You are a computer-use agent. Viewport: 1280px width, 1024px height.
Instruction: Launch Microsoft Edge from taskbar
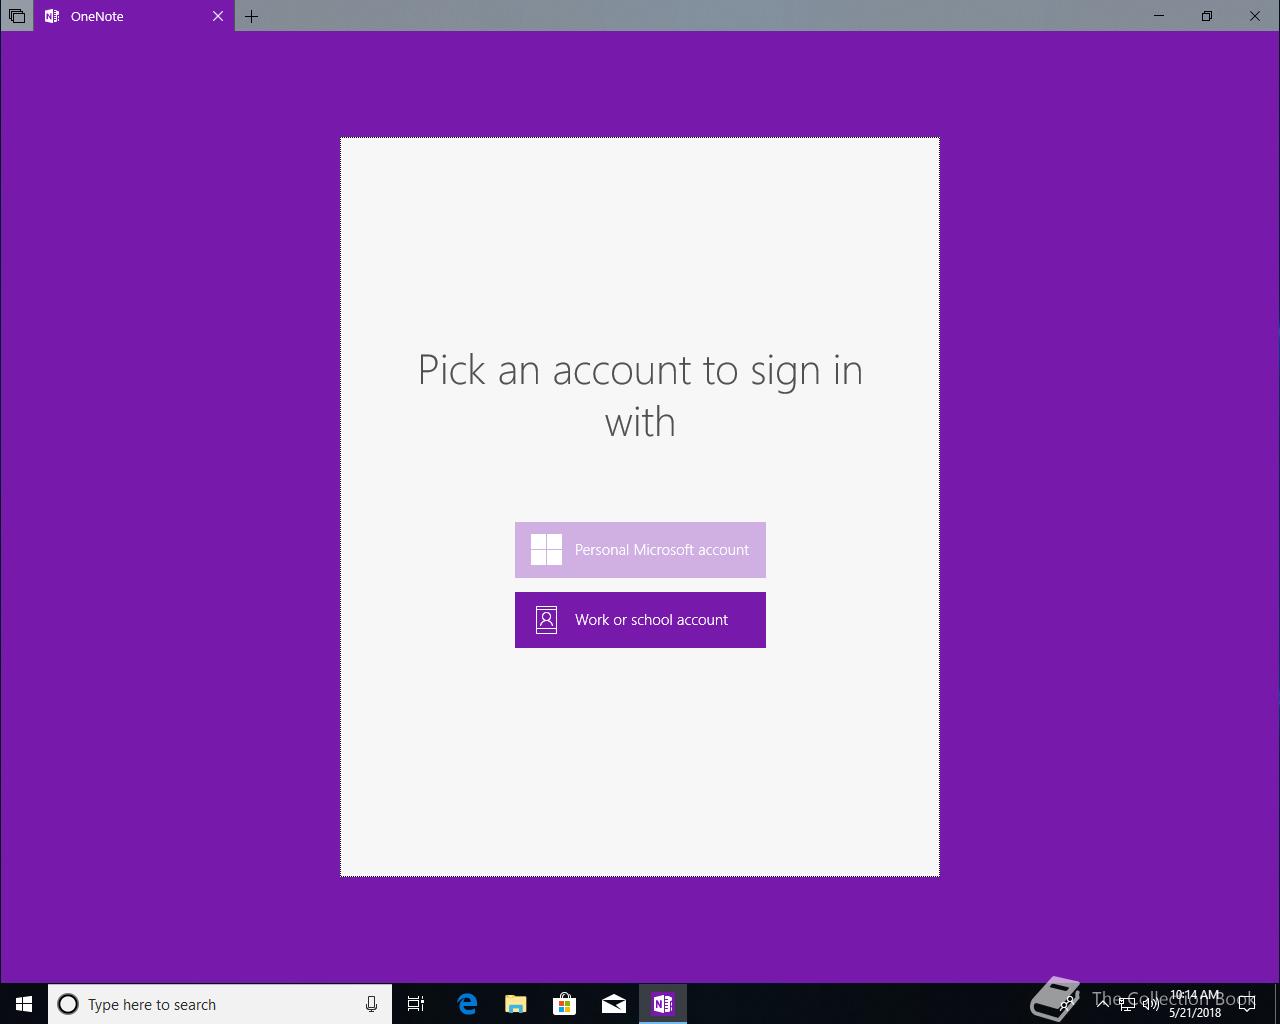click(467, 1004)
